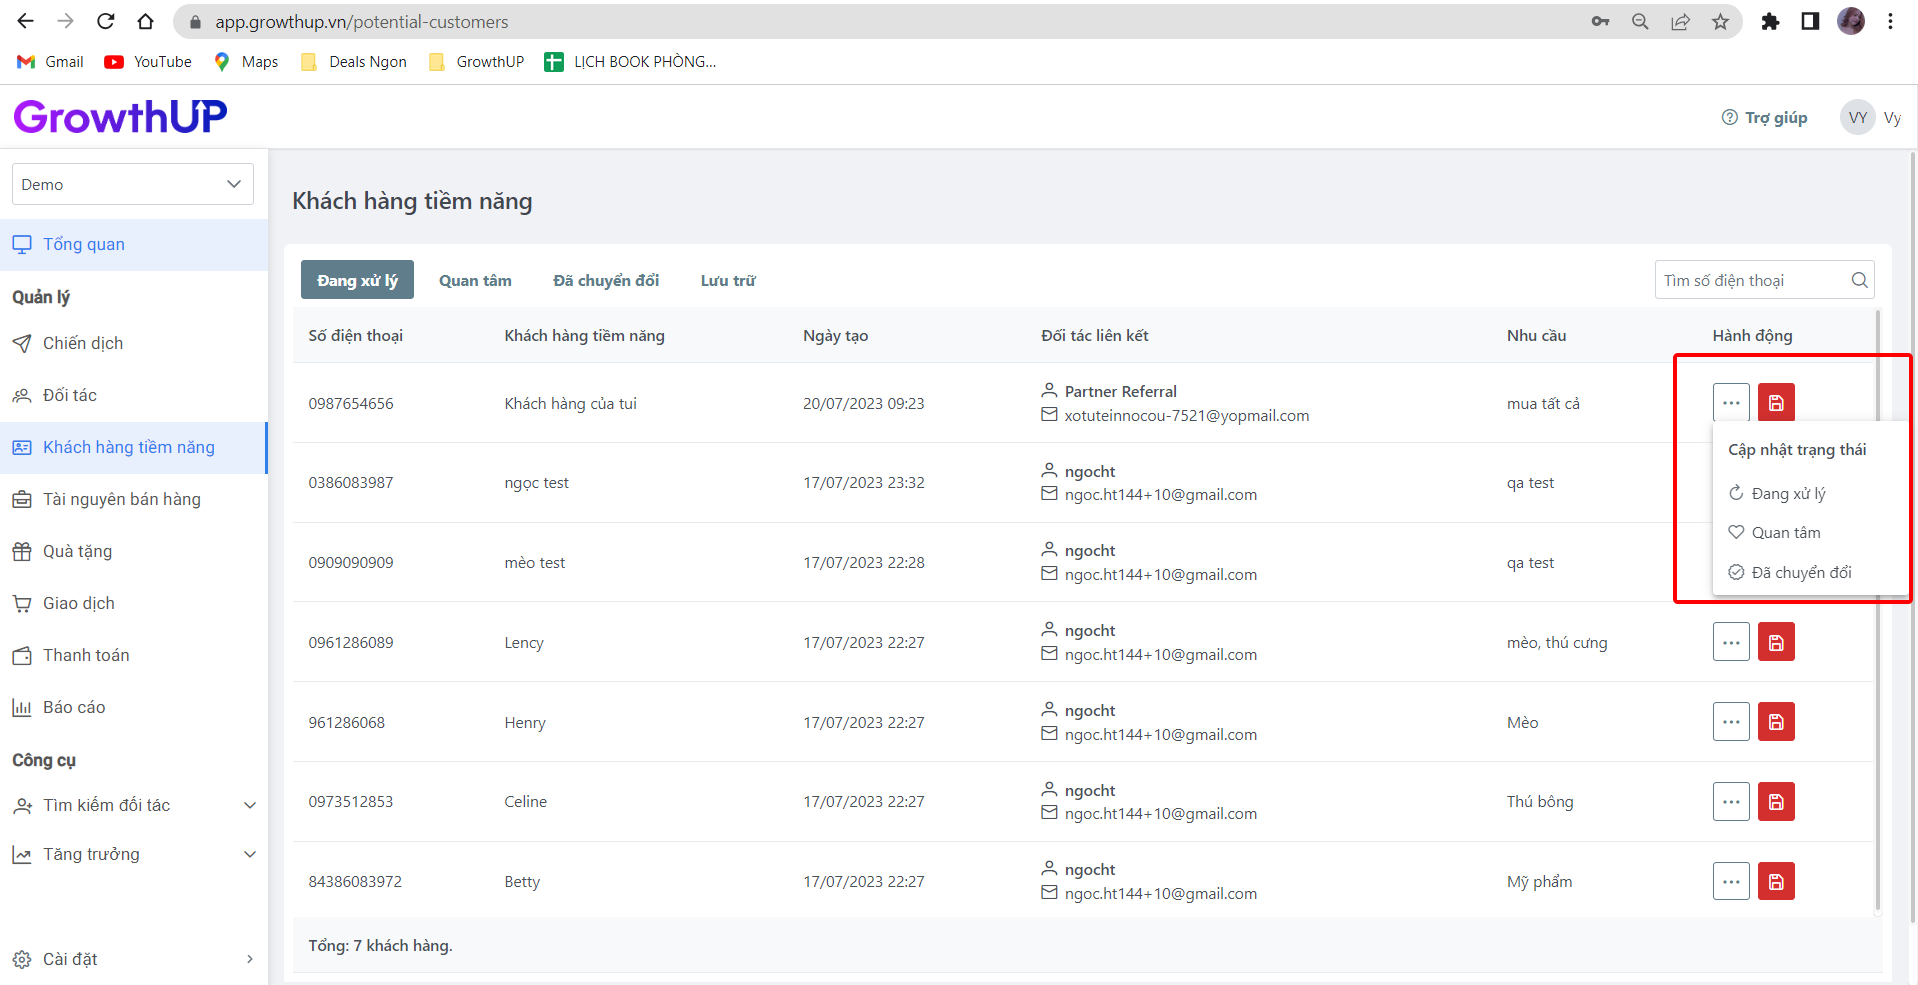Open Trợ giúp help link
Screen dimensions: 1918x985
[1764, 118]
